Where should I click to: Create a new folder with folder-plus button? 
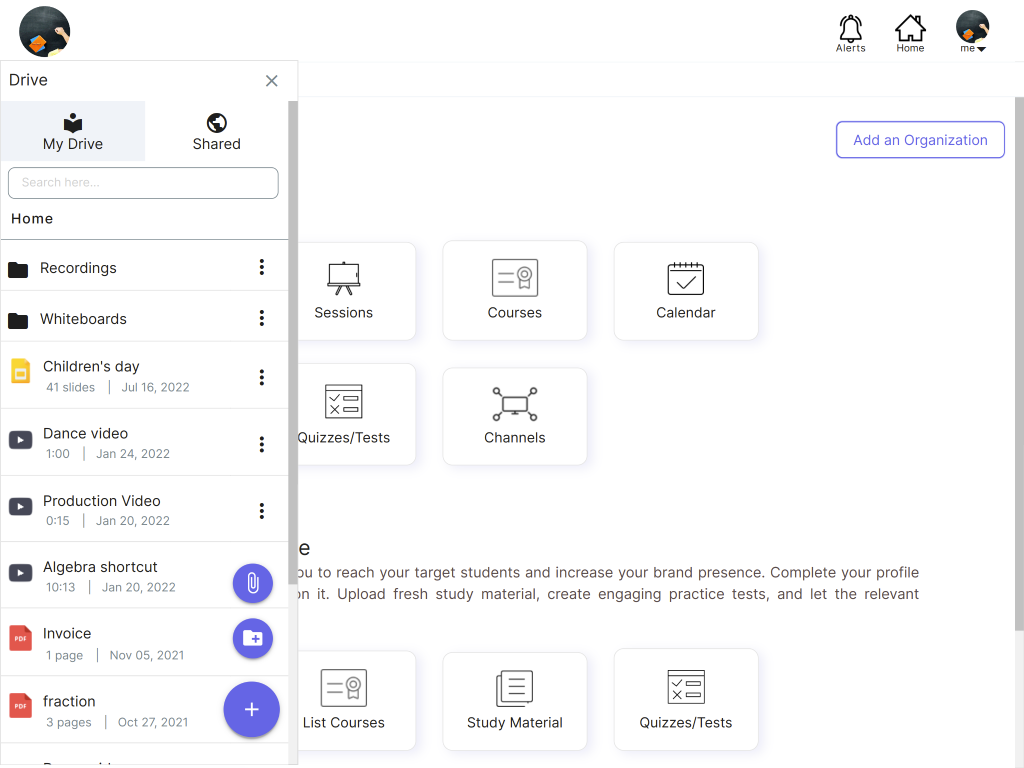(253, 638)
